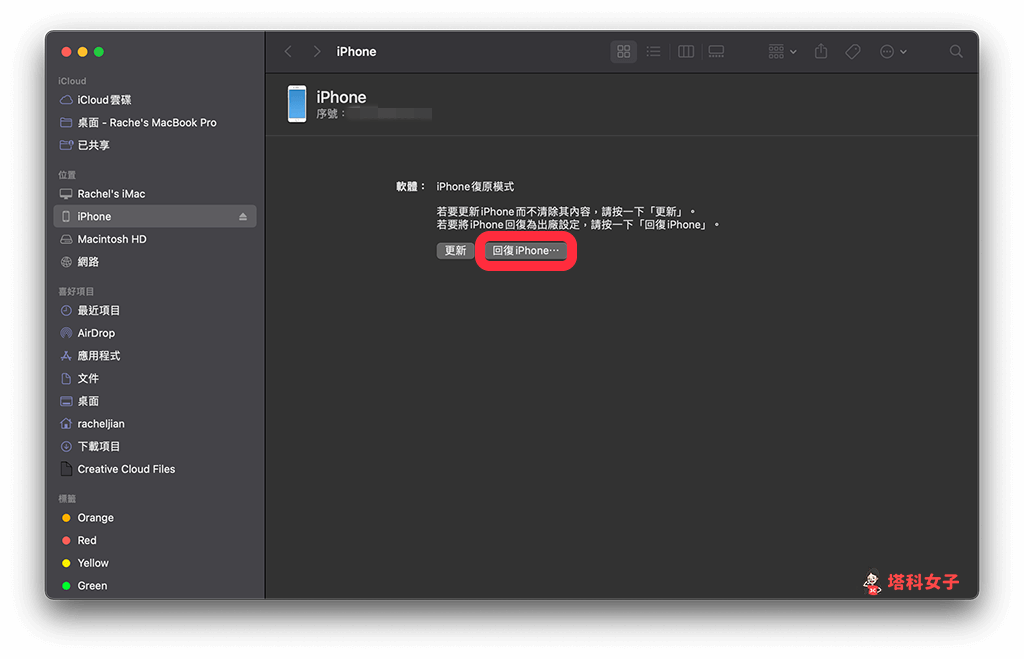Switch to list view
The image size is (1024, 659).
[653, 52]
